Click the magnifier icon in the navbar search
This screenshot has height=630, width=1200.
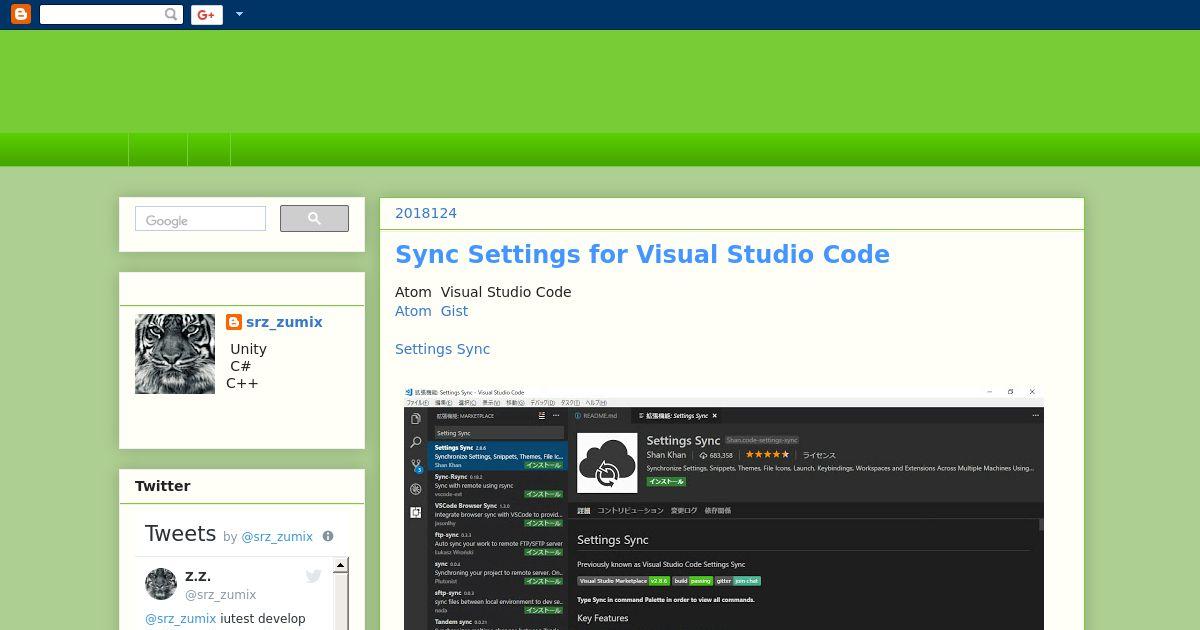[172, 15]
